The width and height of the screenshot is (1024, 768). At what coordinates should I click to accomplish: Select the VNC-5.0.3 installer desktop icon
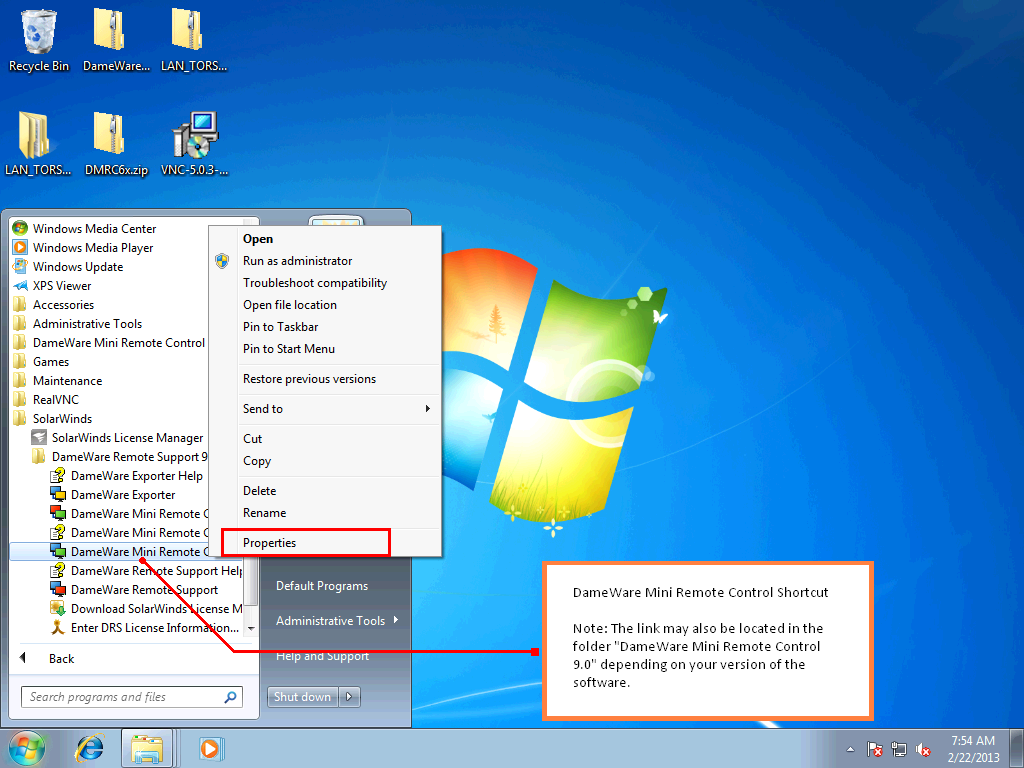195,144
